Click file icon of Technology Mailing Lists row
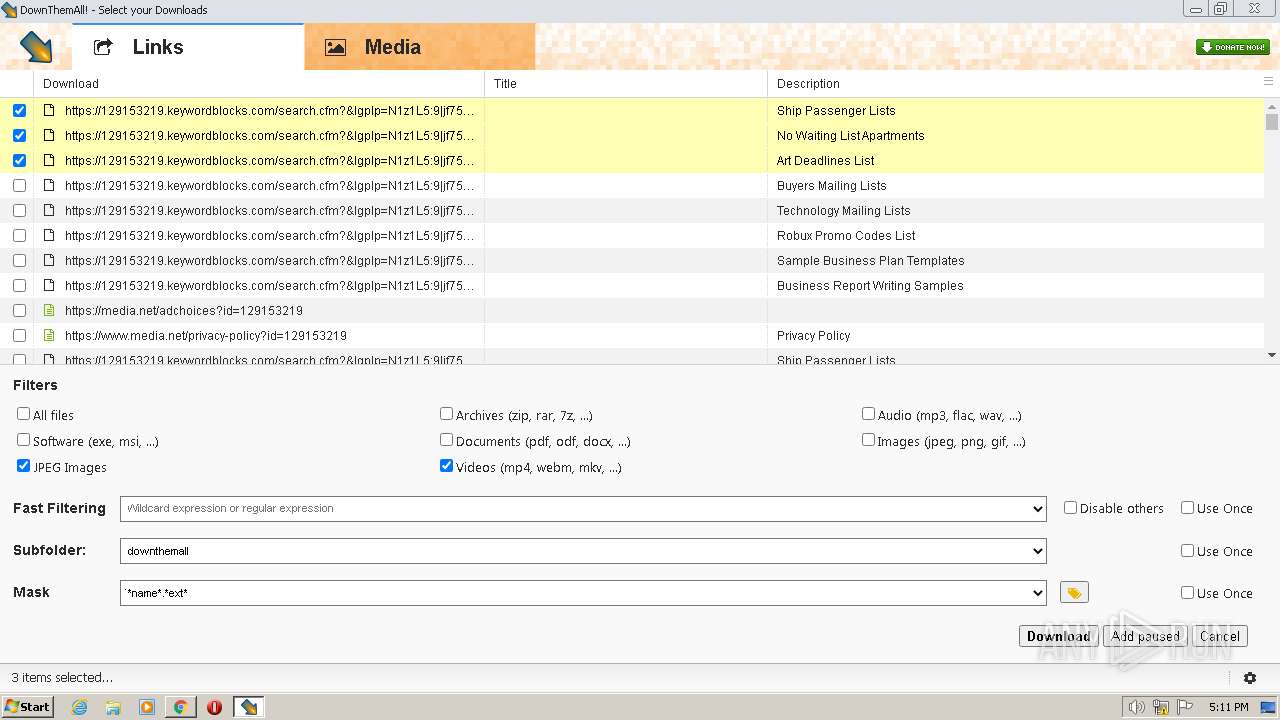This screenshot has height=720, width=1280. 49,210
